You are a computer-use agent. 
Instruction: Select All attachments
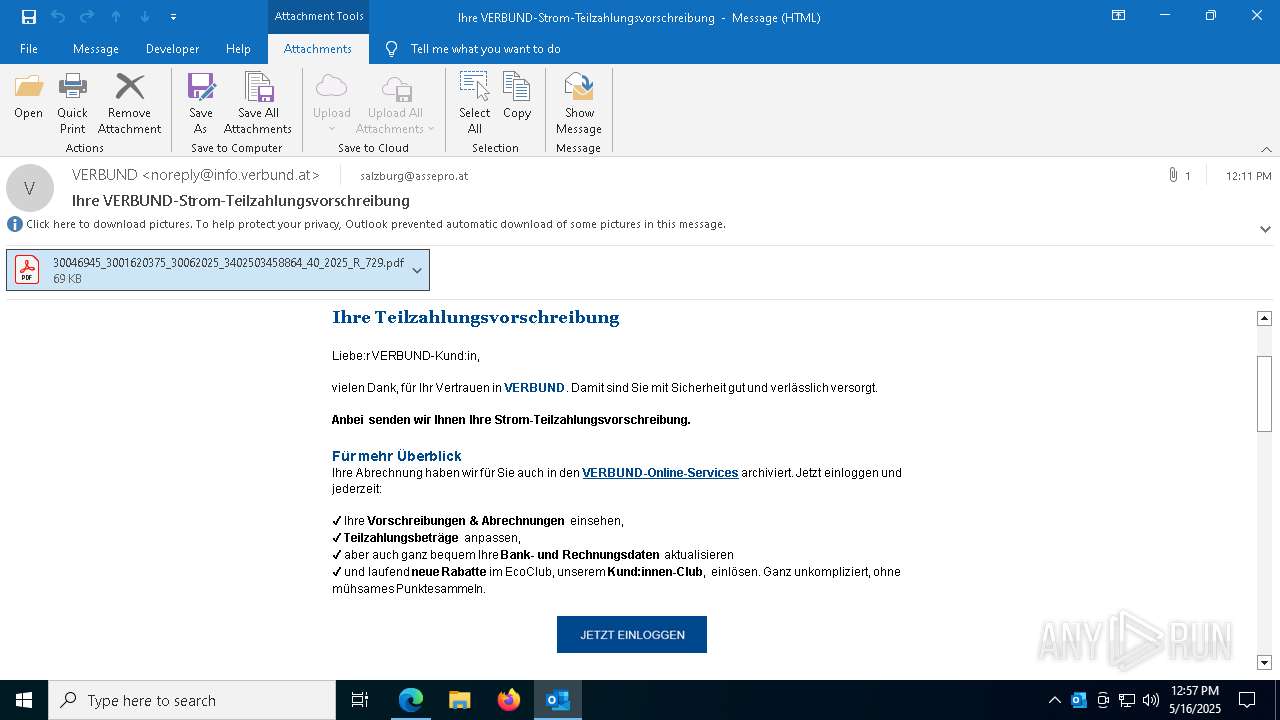click(475, 104)
